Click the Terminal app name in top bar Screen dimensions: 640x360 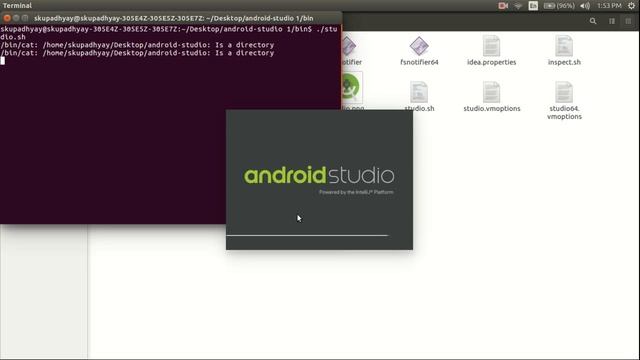17,6
